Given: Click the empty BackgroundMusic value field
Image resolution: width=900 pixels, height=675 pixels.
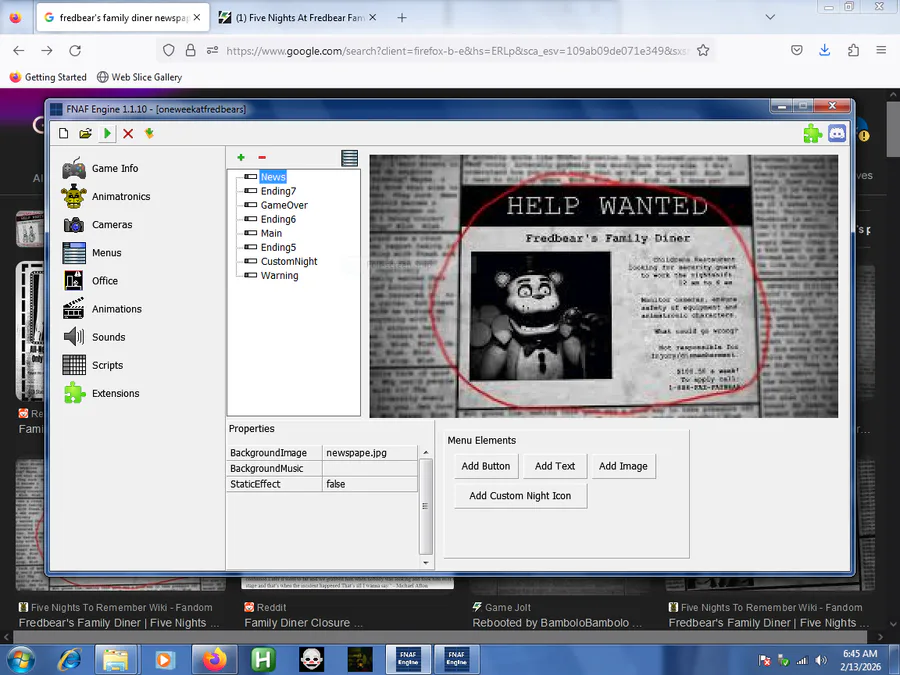Looking at the screenshot, I should pyautogui.click(x=370, y=468).
